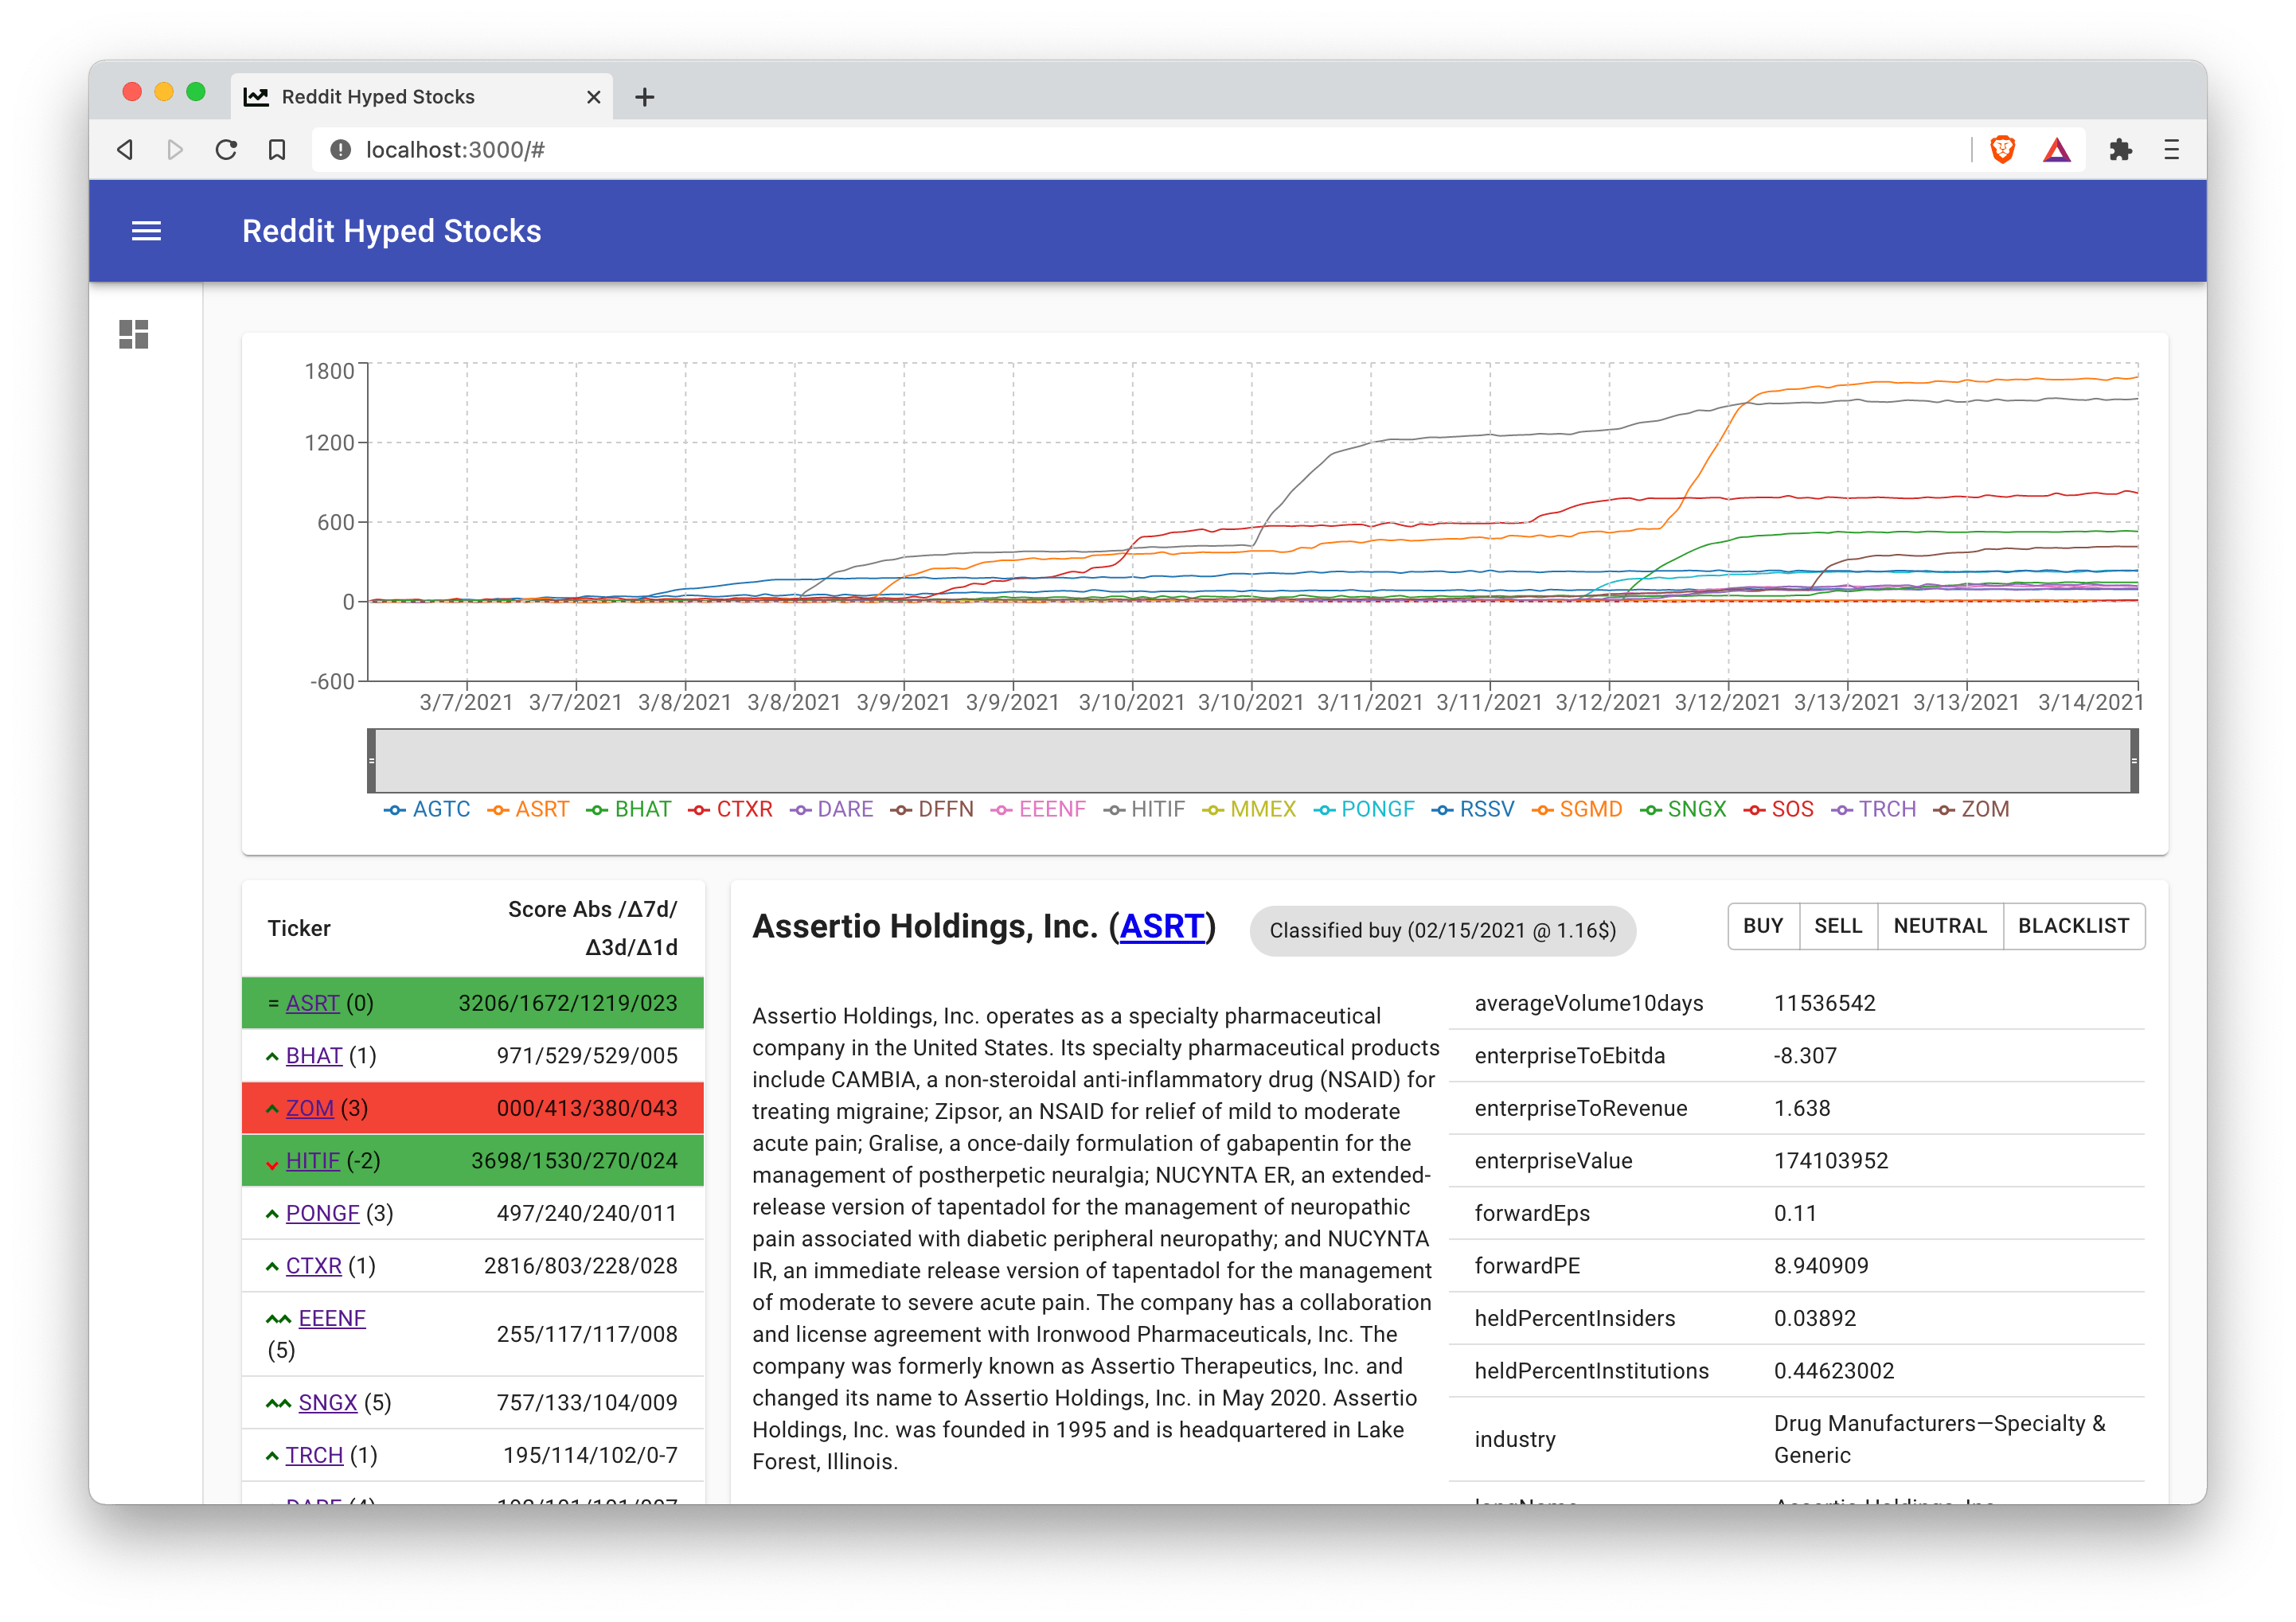Bookmark this page using the bookmark icon

coord(277,150)
